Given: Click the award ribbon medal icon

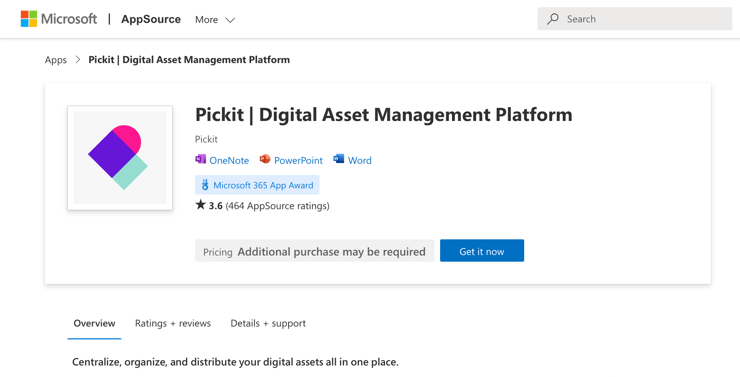Looking at the screenshot, I should click(205, 185).
